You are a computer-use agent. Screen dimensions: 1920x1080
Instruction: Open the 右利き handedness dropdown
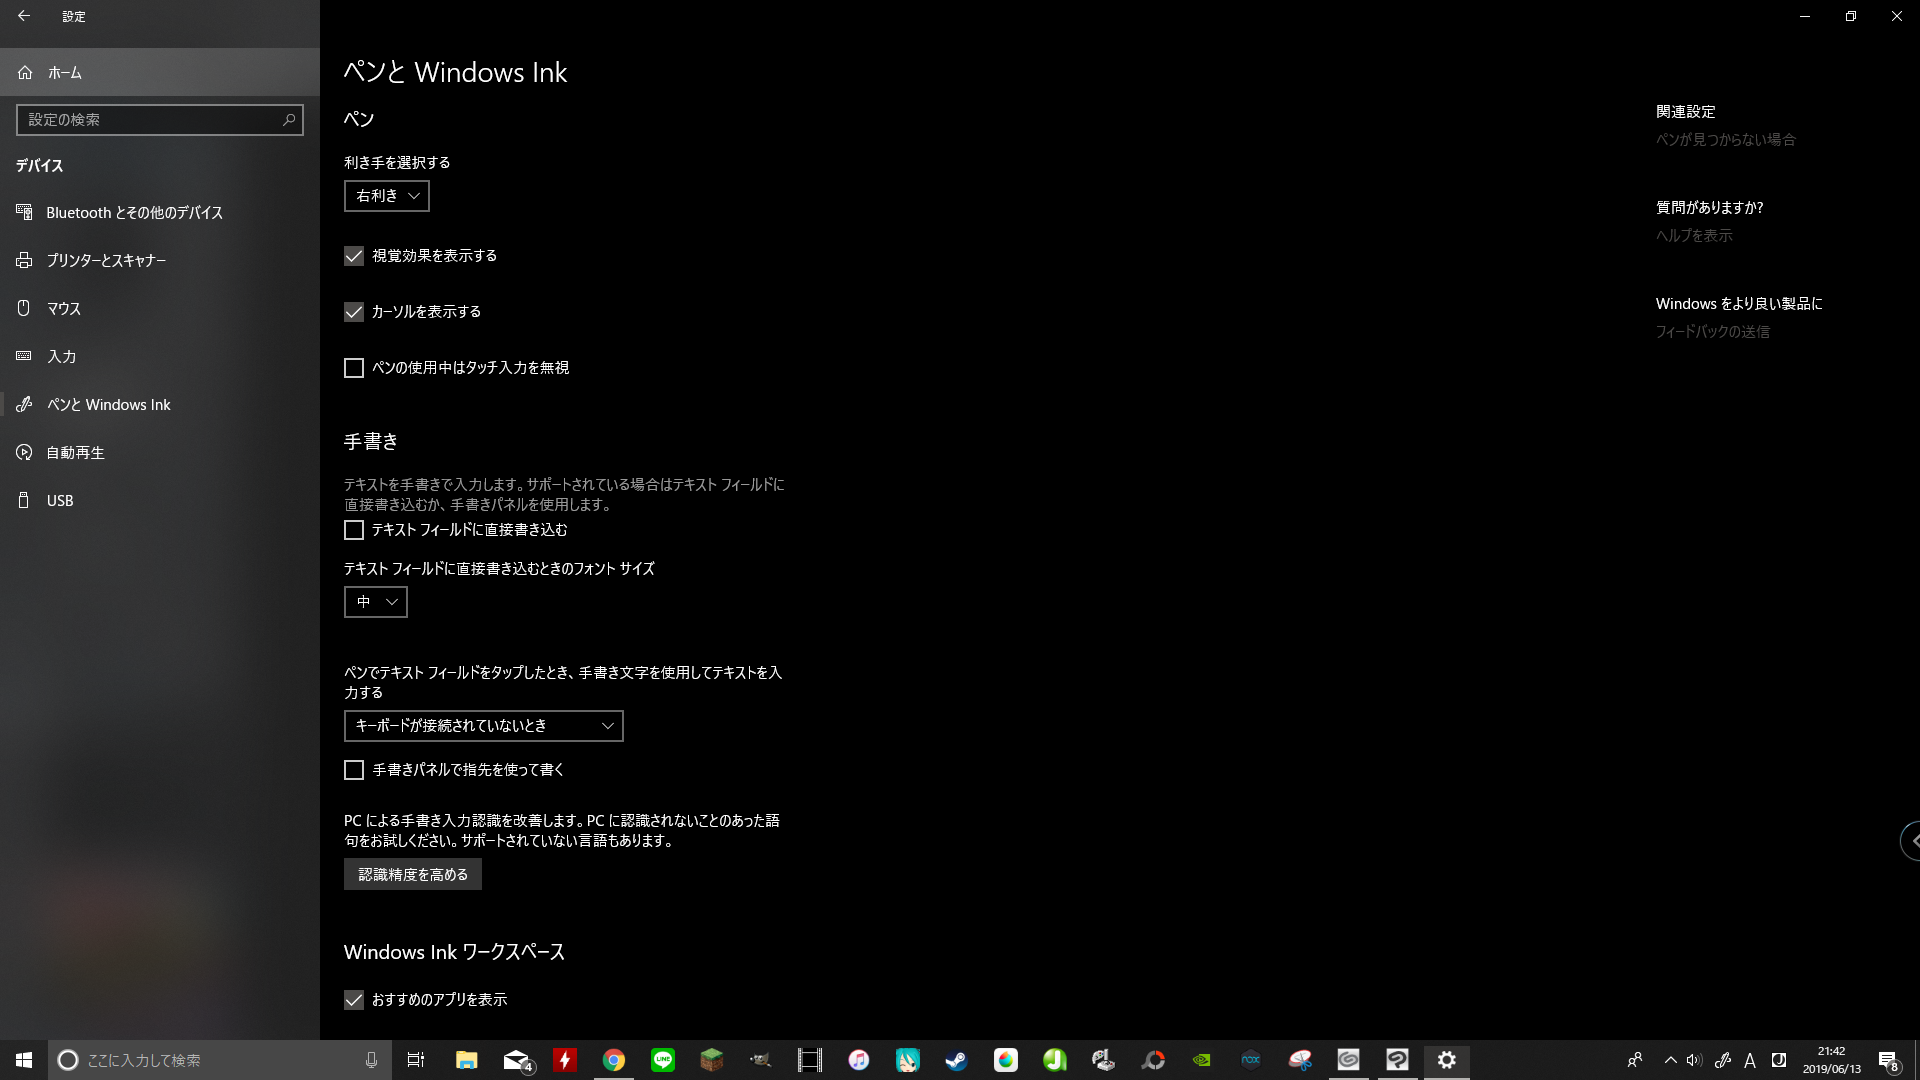tap(387, 196)
